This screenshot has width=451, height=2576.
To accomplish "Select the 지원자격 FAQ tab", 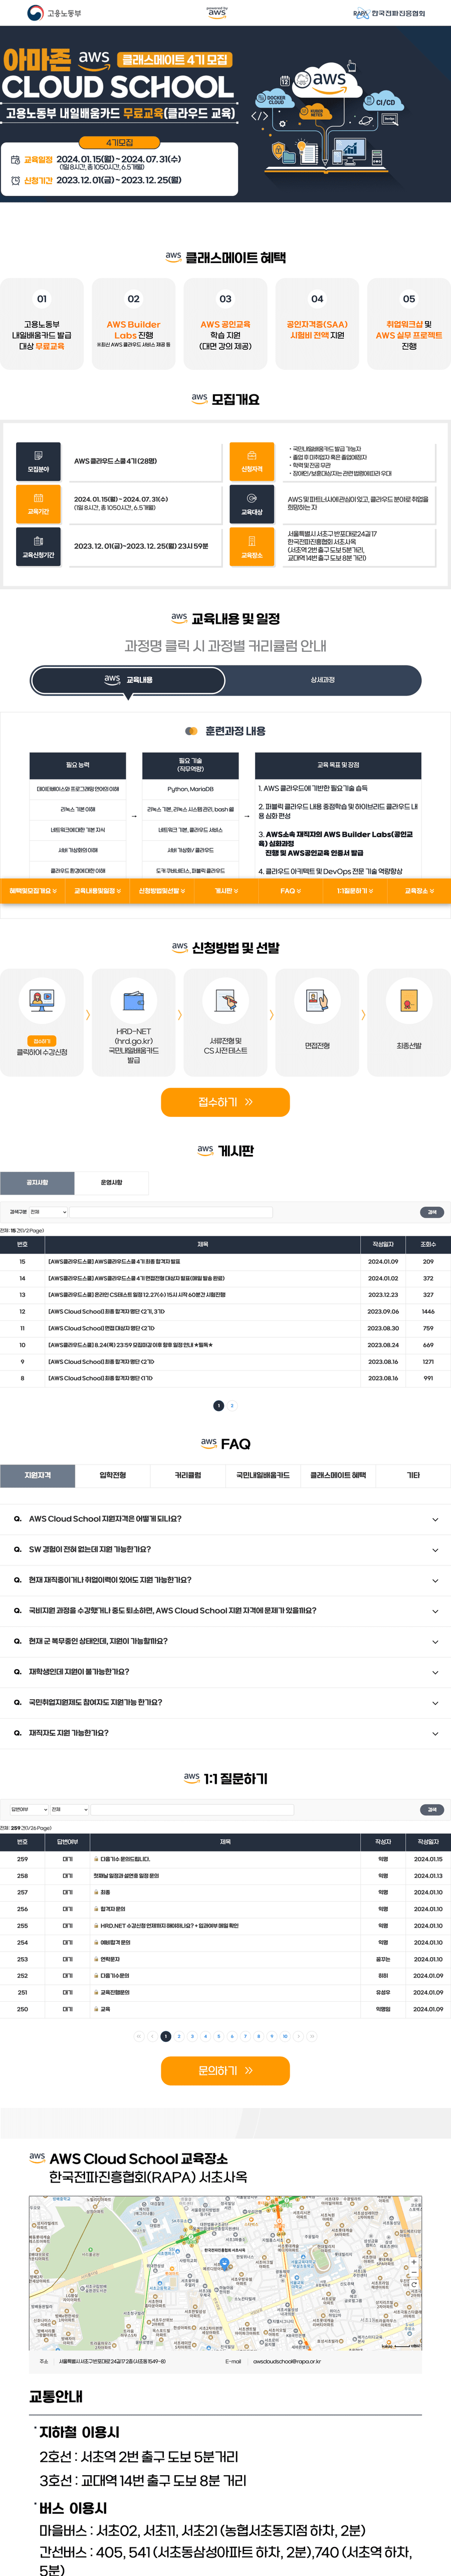I will [37, 1475].
